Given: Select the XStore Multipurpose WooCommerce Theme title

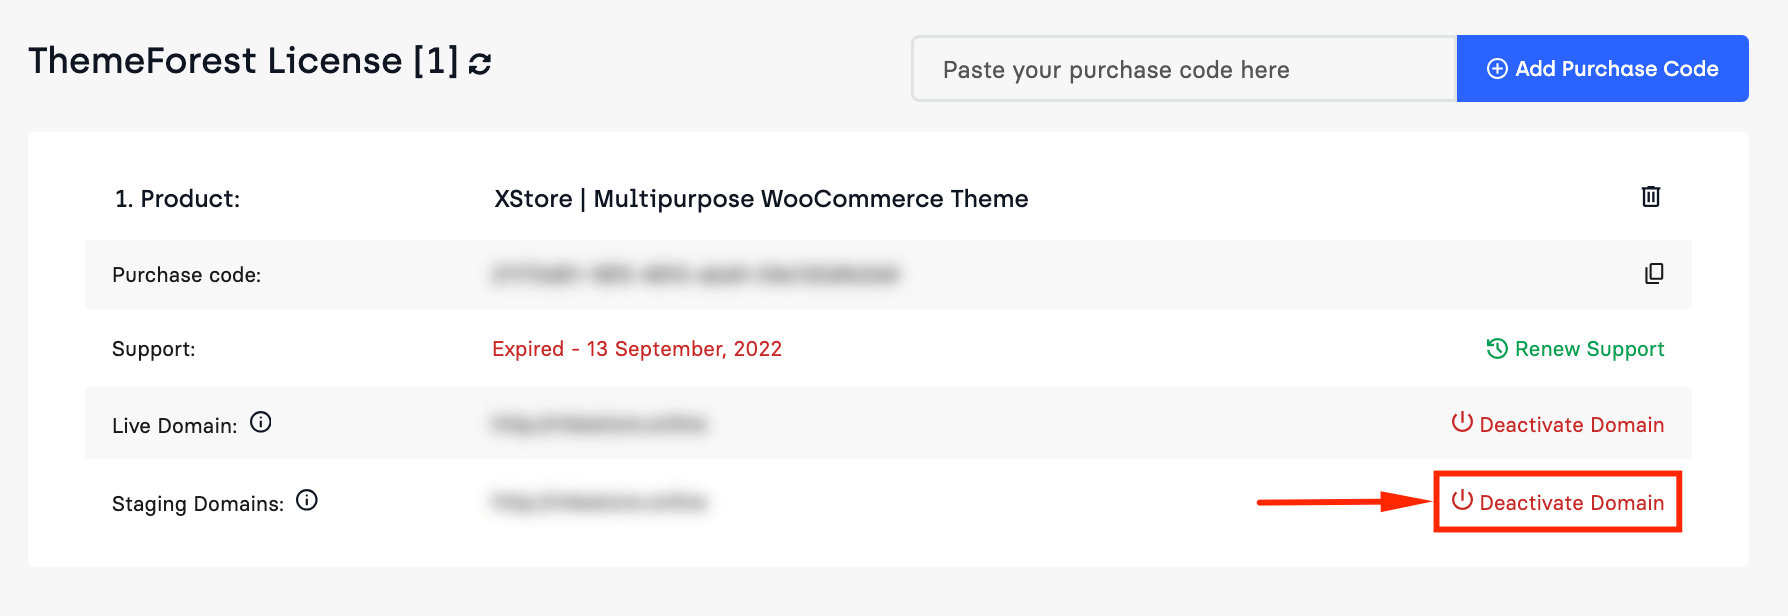Looking at the screenshot, I should 761,199.
